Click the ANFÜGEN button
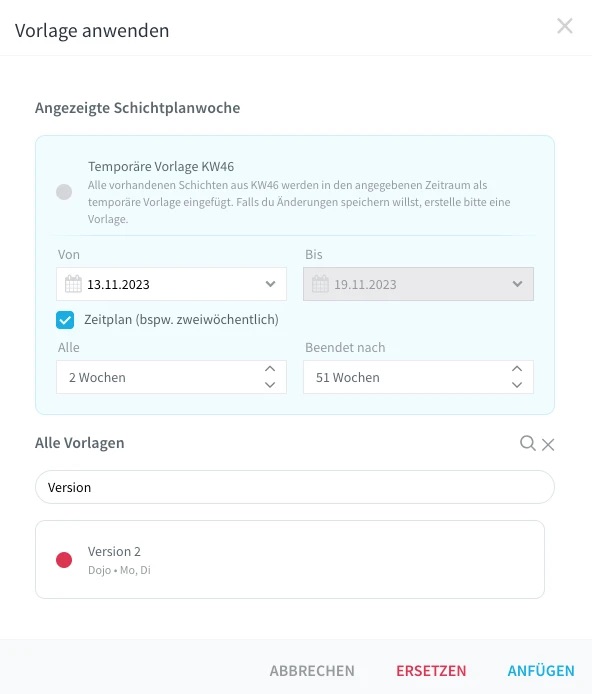The image size is (592, 694). 541,671
